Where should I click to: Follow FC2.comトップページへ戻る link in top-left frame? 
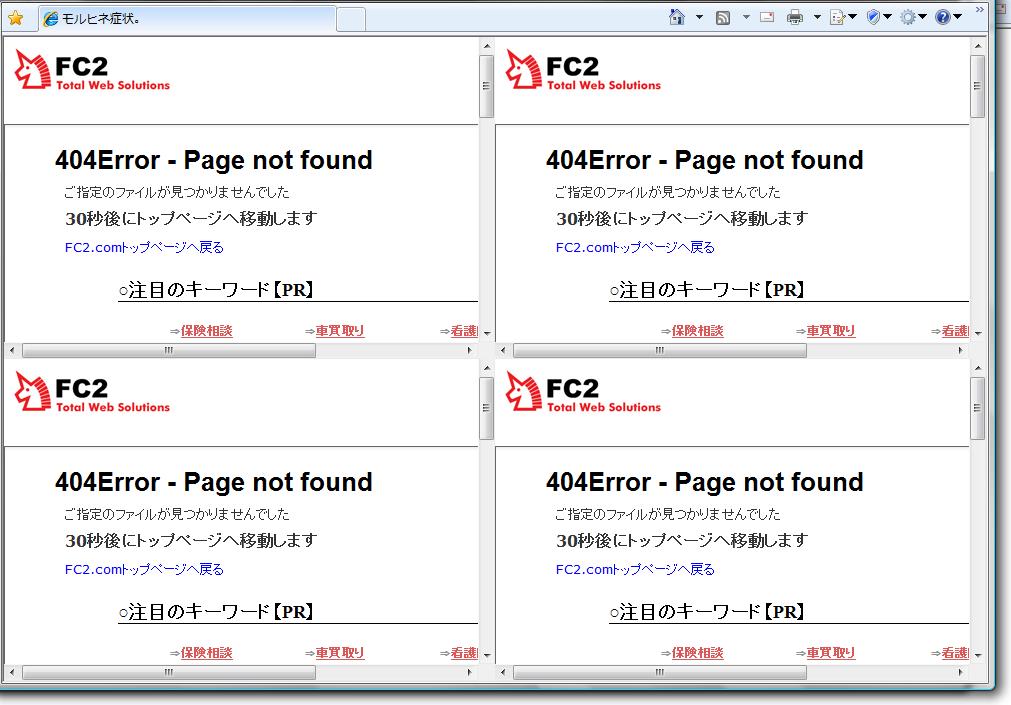pos(144,247)
